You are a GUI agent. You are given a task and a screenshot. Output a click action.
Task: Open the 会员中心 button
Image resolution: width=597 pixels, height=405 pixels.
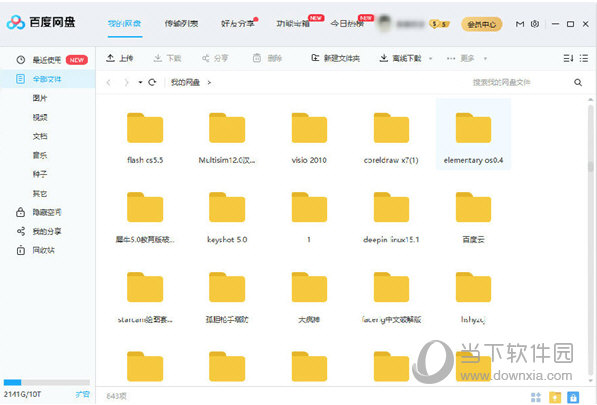pyautogui.click(x=482, y=24)
